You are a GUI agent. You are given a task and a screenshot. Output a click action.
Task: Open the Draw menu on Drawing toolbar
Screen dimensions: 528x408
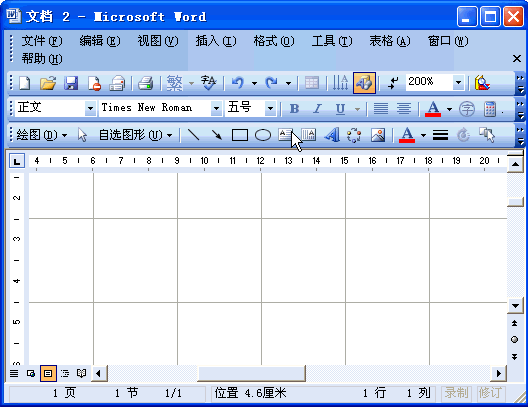[x=41, y=135]
